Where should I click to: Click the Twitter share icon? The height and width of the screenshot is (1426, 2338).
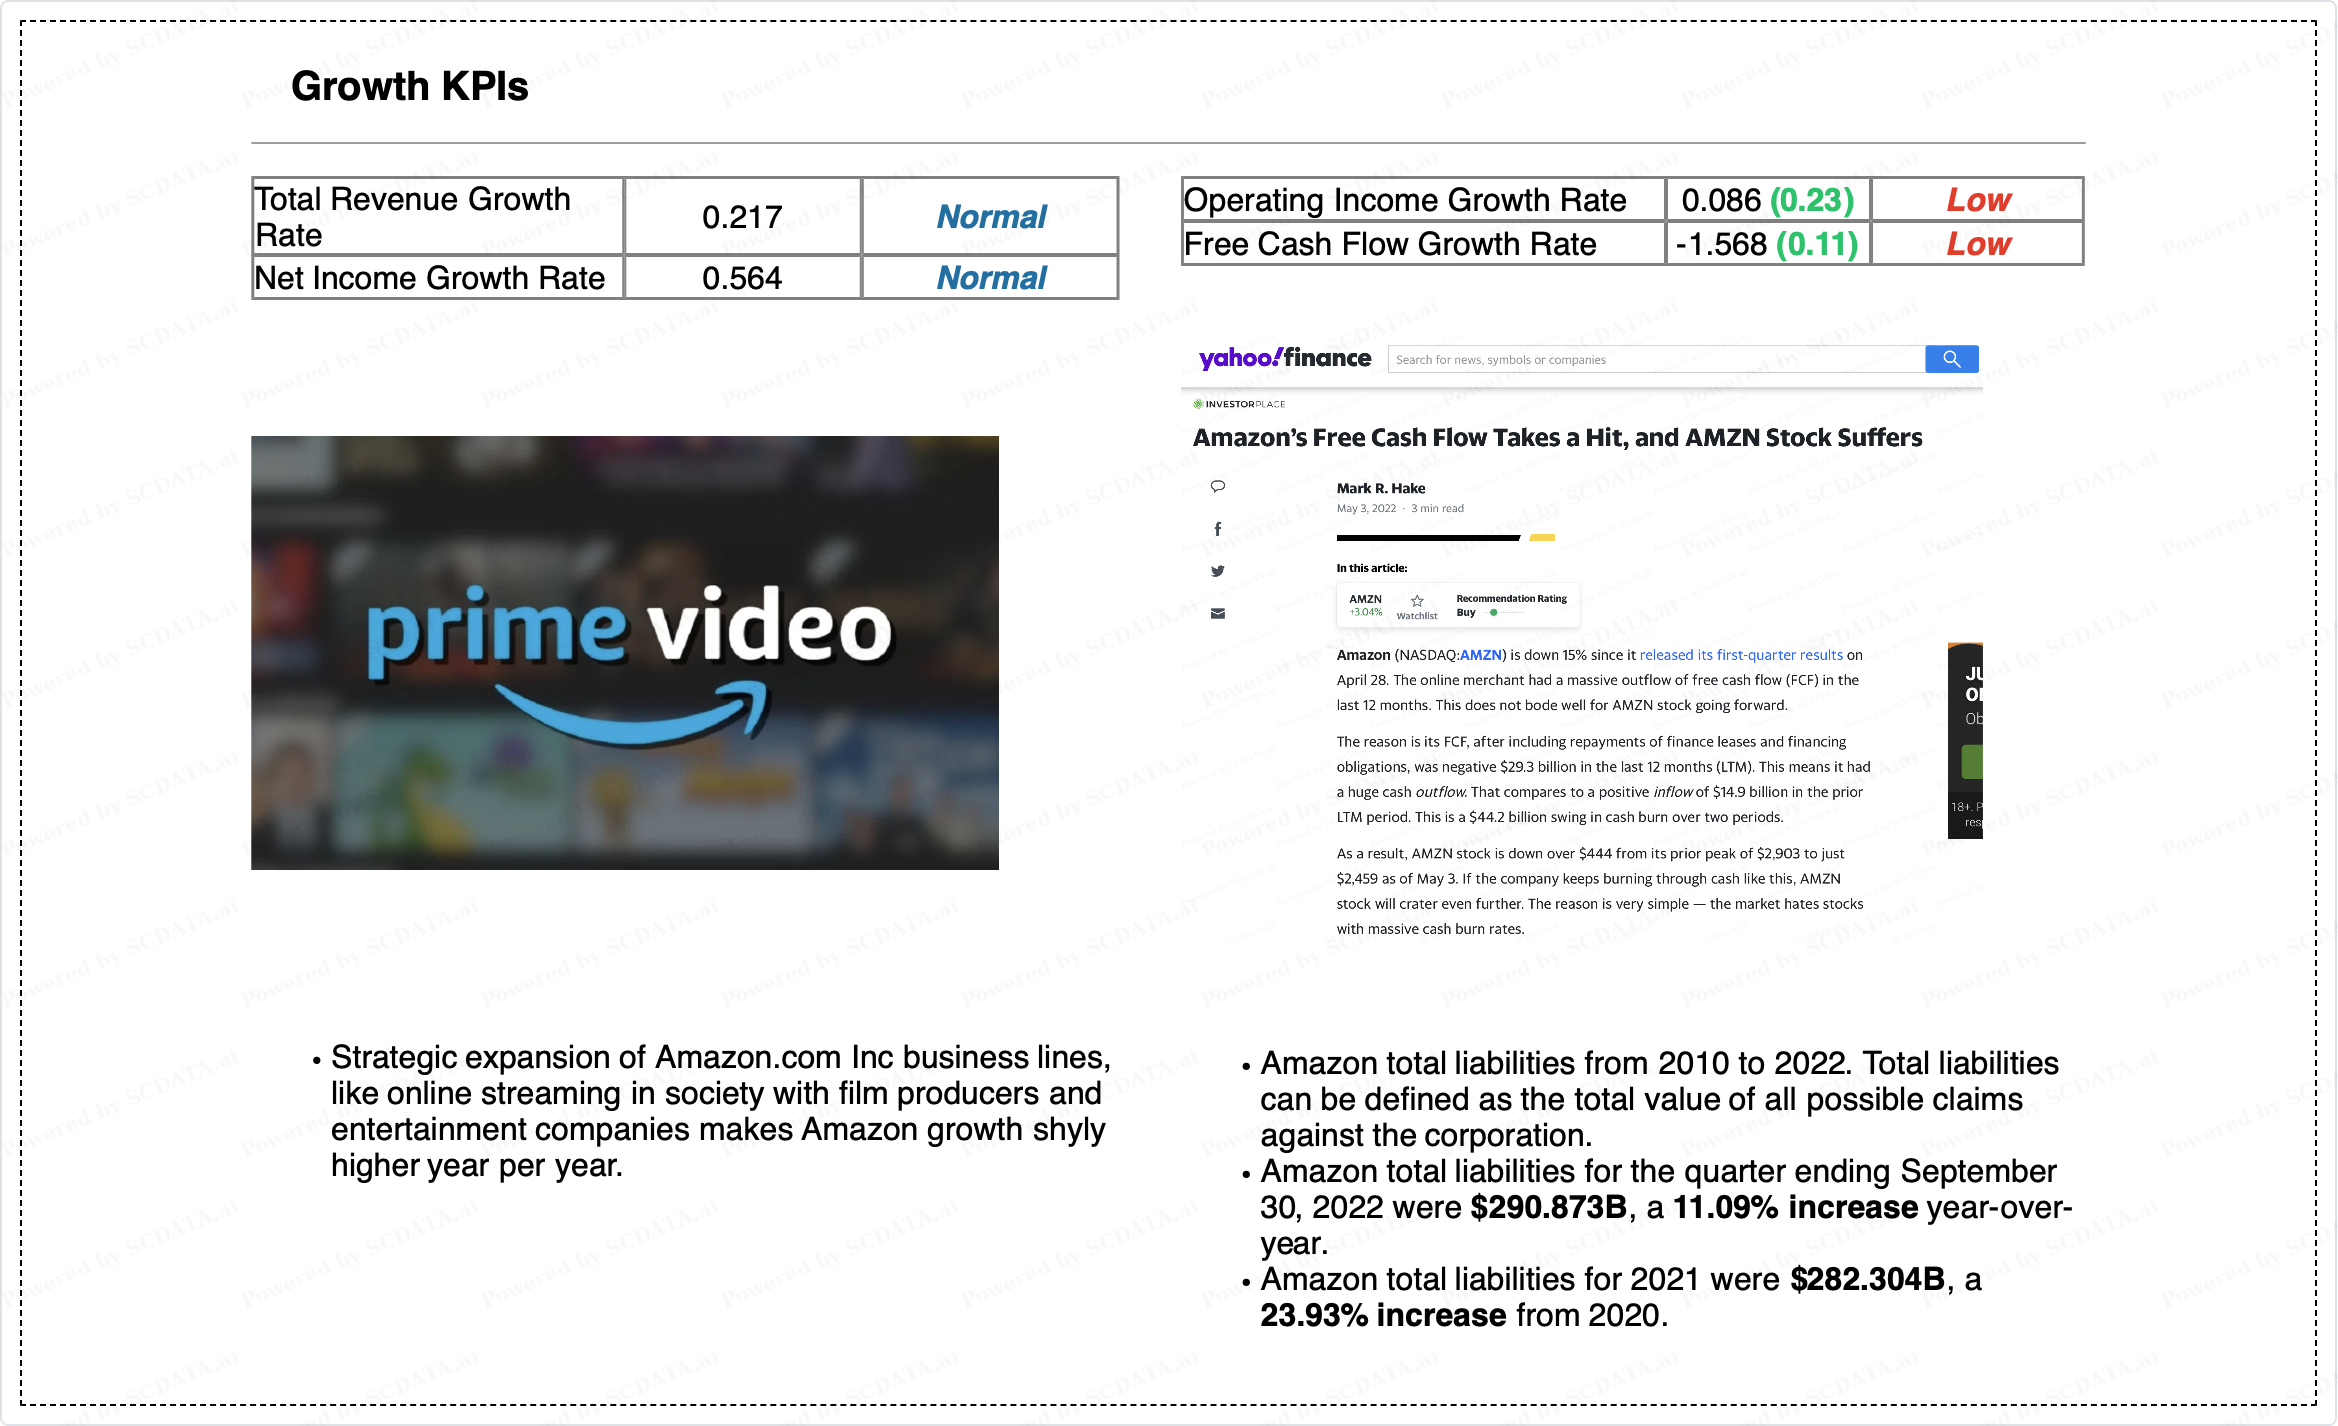point(1217,571)
